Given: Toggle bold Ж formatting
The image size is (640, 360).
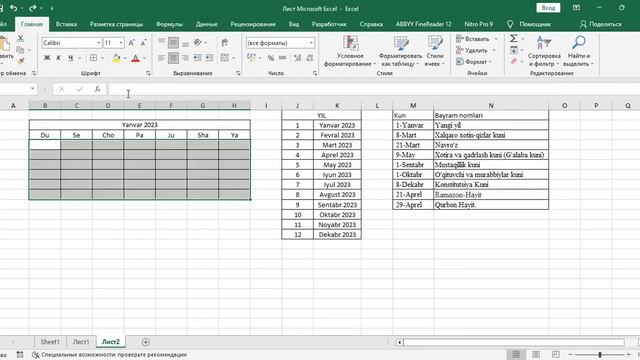Looking at the screenshot, I should pos(47,58).
